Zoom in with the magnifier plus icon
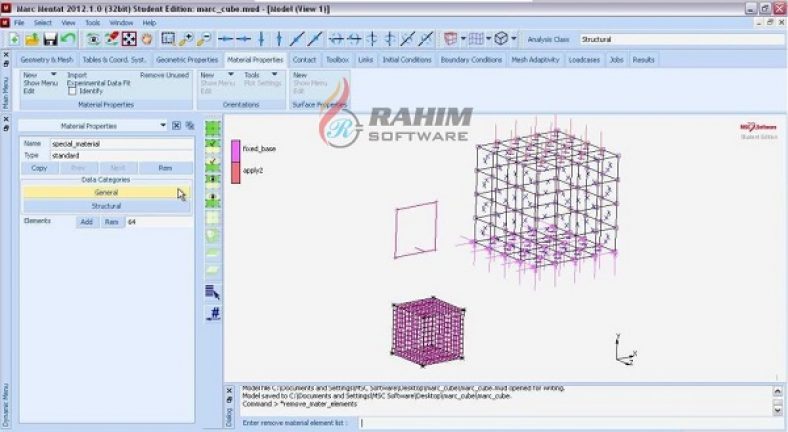The height and width of the screenshot is (432, 788). click(186, 39)
